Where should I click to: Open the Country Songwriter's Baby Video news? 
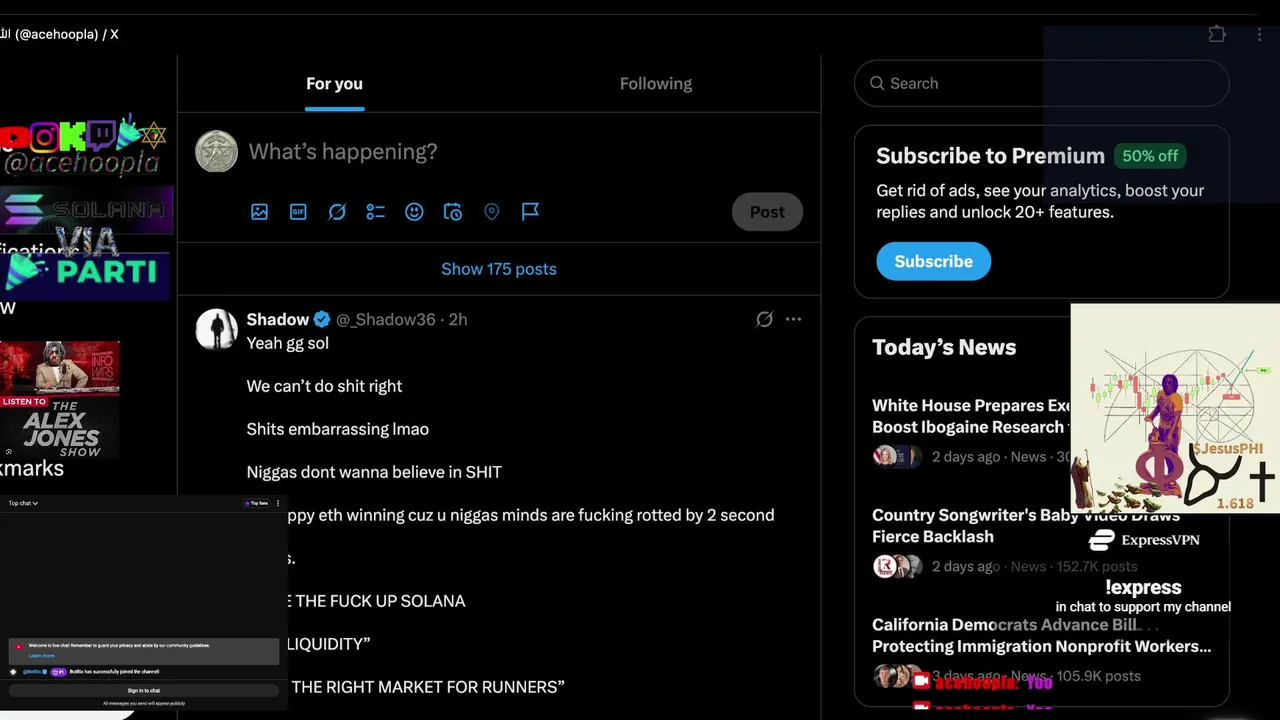click(x=970, y=526)
